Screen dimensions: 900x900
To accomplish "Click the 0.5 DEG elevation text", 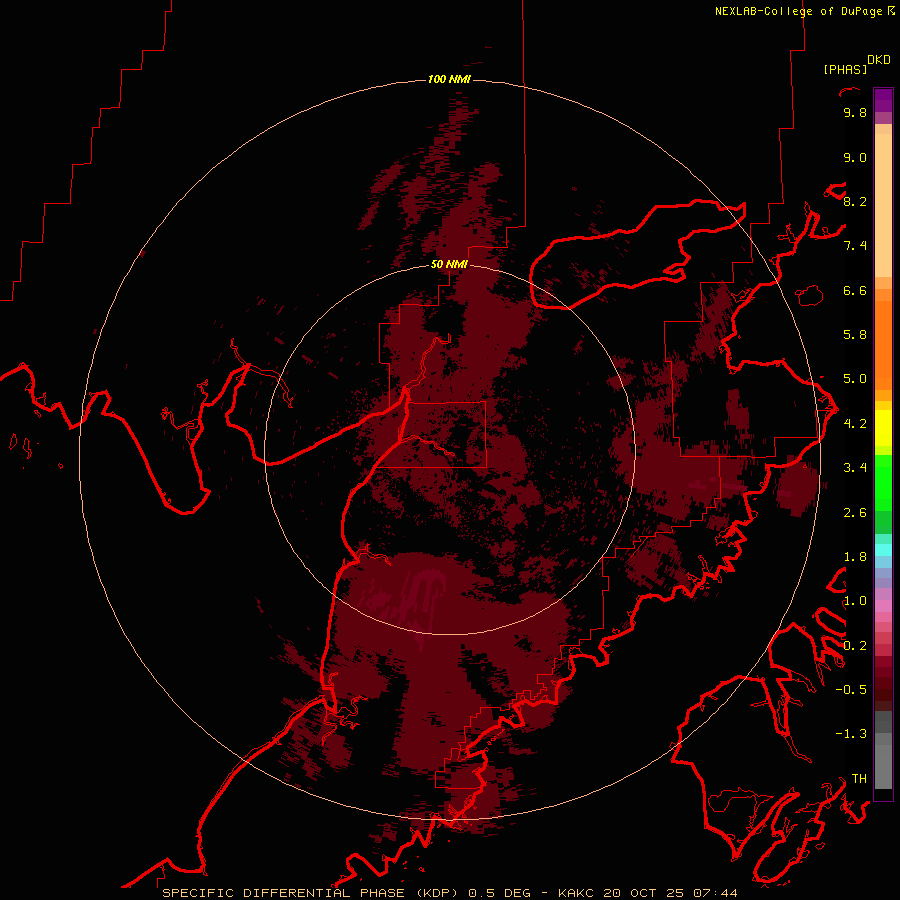I will (499, 893).
